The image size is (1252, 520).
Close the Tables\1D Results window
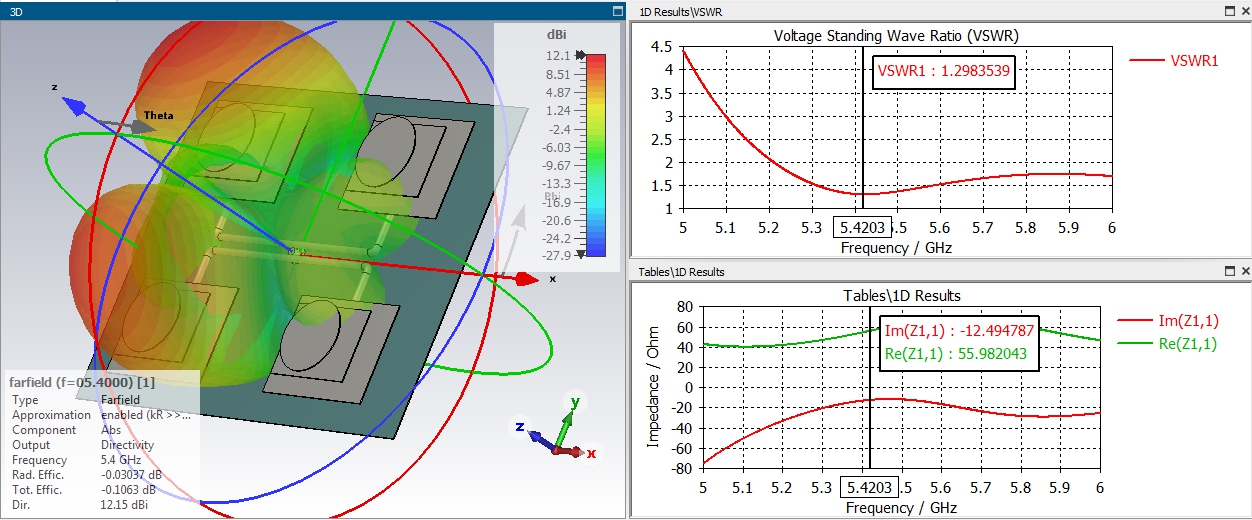coord(1244,271)
